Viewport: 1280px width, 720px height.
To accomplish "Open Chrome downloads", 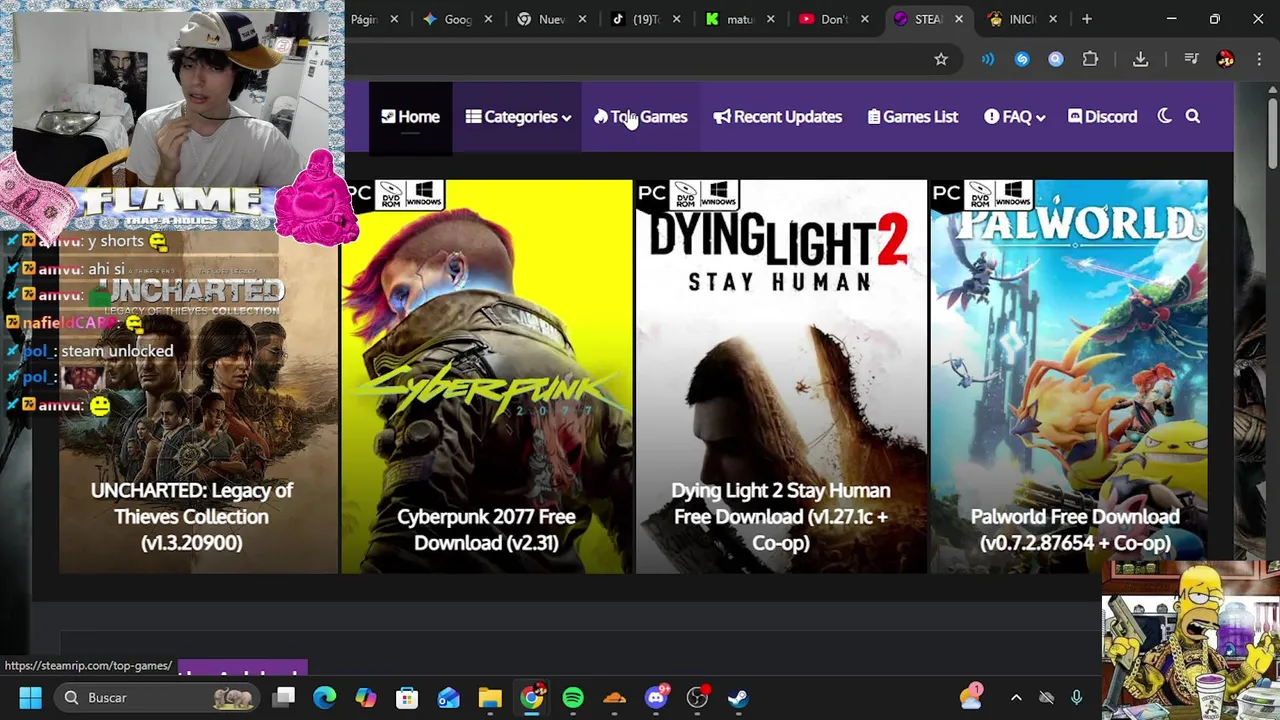I will pos(1140,59).
